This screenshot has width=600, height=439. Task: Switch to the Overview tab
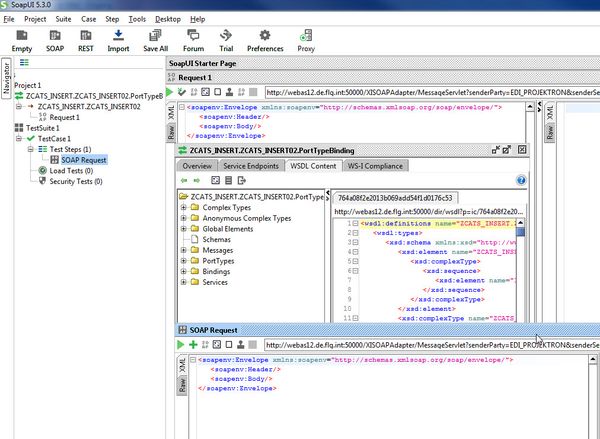197,166
